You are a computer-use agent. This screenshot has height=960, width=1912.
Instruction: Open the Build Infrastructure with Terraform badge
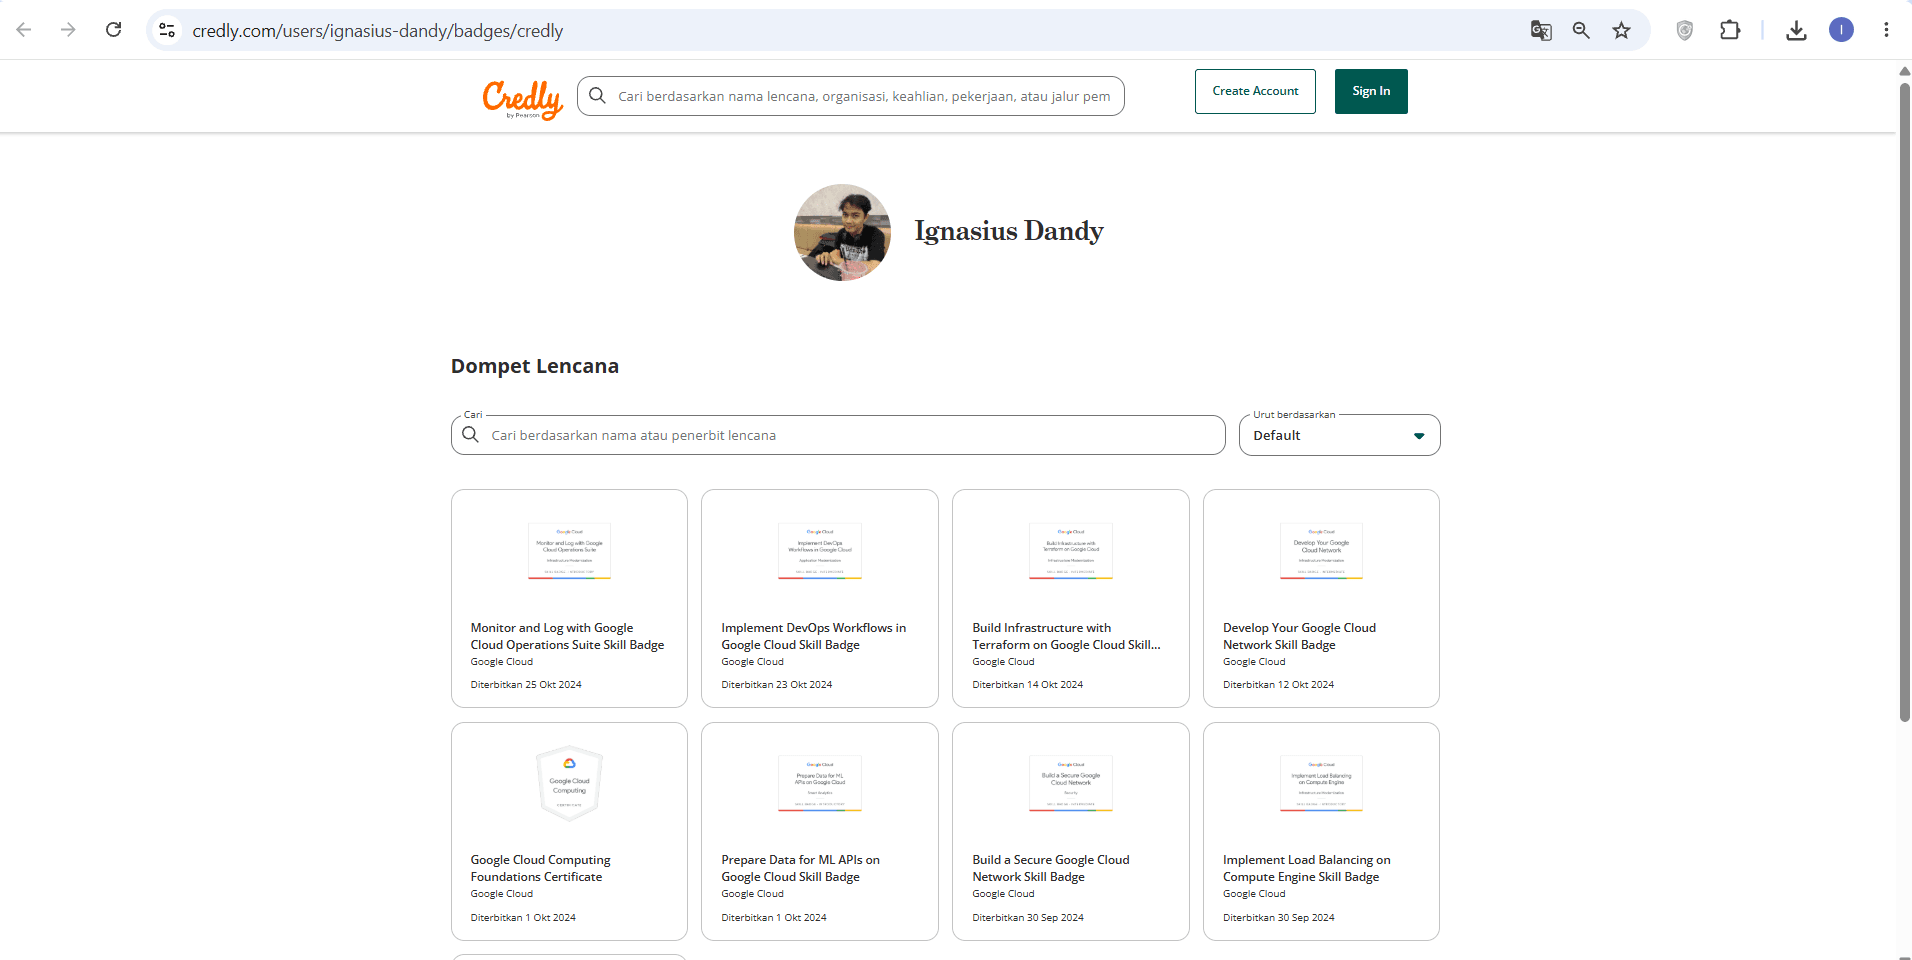click(1071, 598)
